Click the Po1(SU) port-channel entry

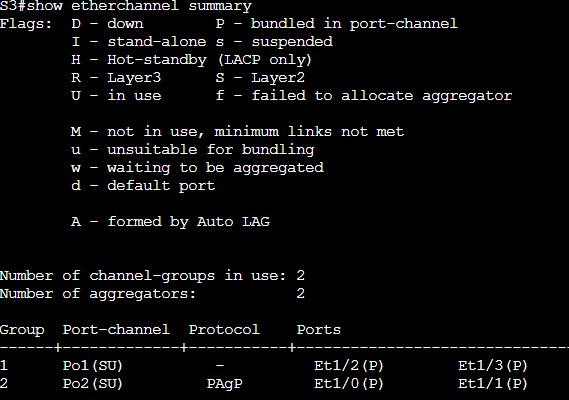pyautogui.click(x=93, y=366)
